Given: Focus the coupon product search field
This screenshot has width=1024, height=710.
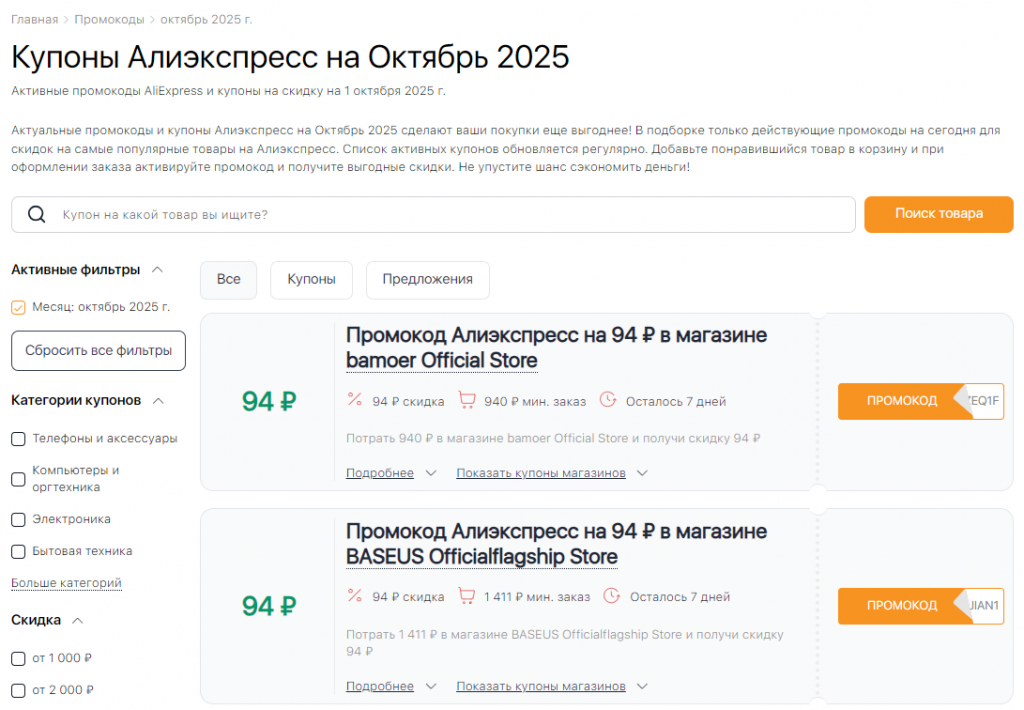Looking at the screenshot, I should (450, 215).
